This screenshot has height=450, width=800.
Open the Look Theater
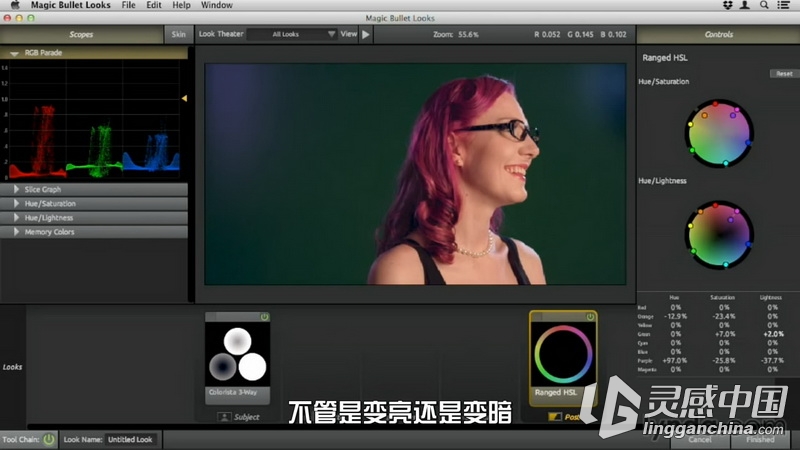click(221, 34)
